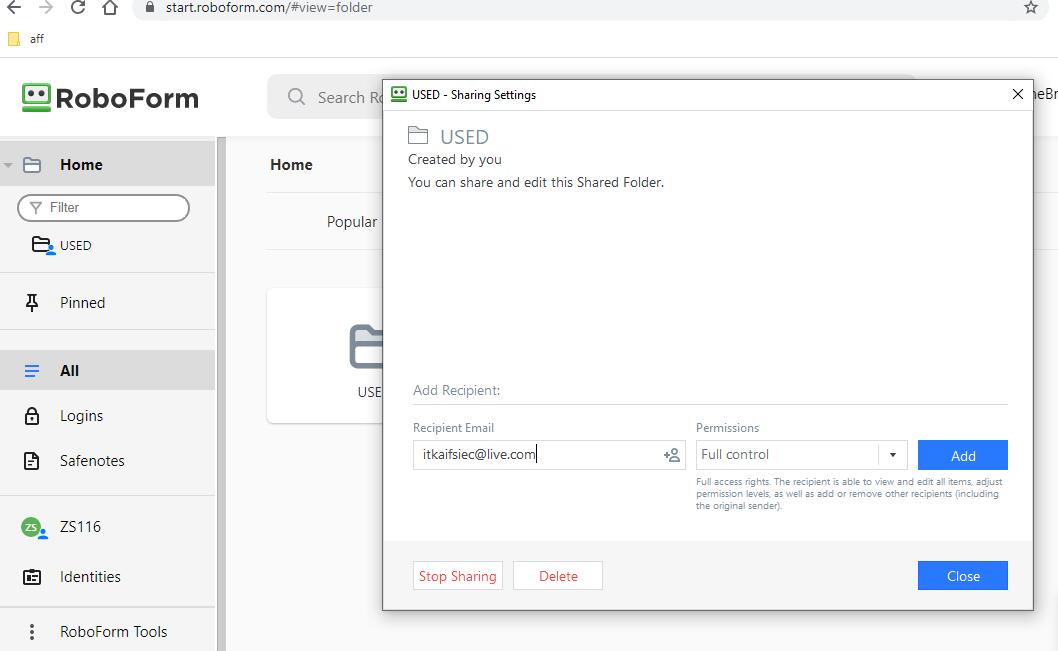Open RoboForm Tools three-dot menu
The image size is (1058, 651).
point(32,632)
